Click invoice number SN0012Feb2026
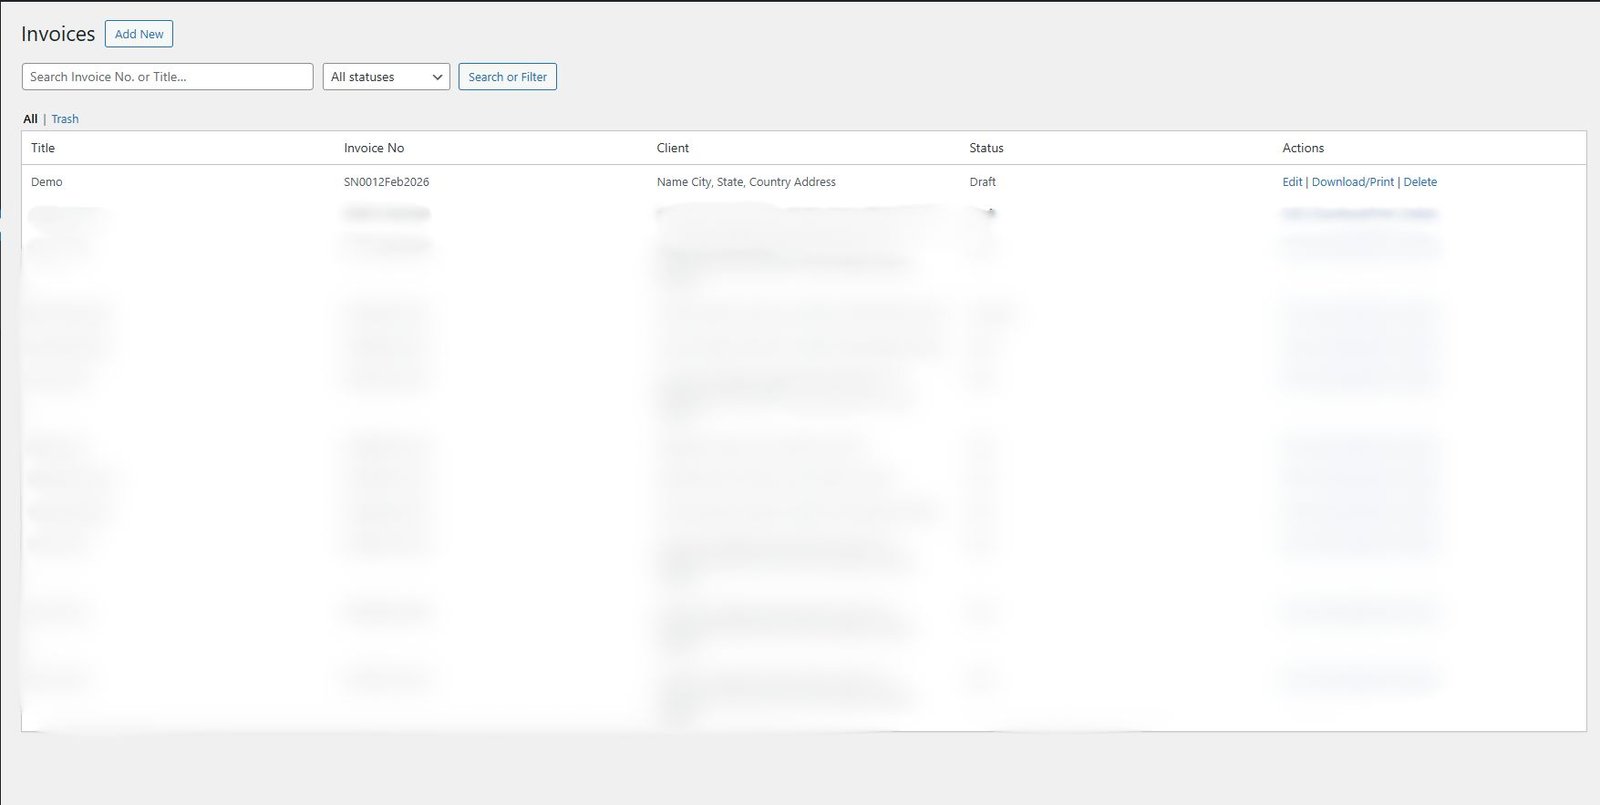 [386, 182]
